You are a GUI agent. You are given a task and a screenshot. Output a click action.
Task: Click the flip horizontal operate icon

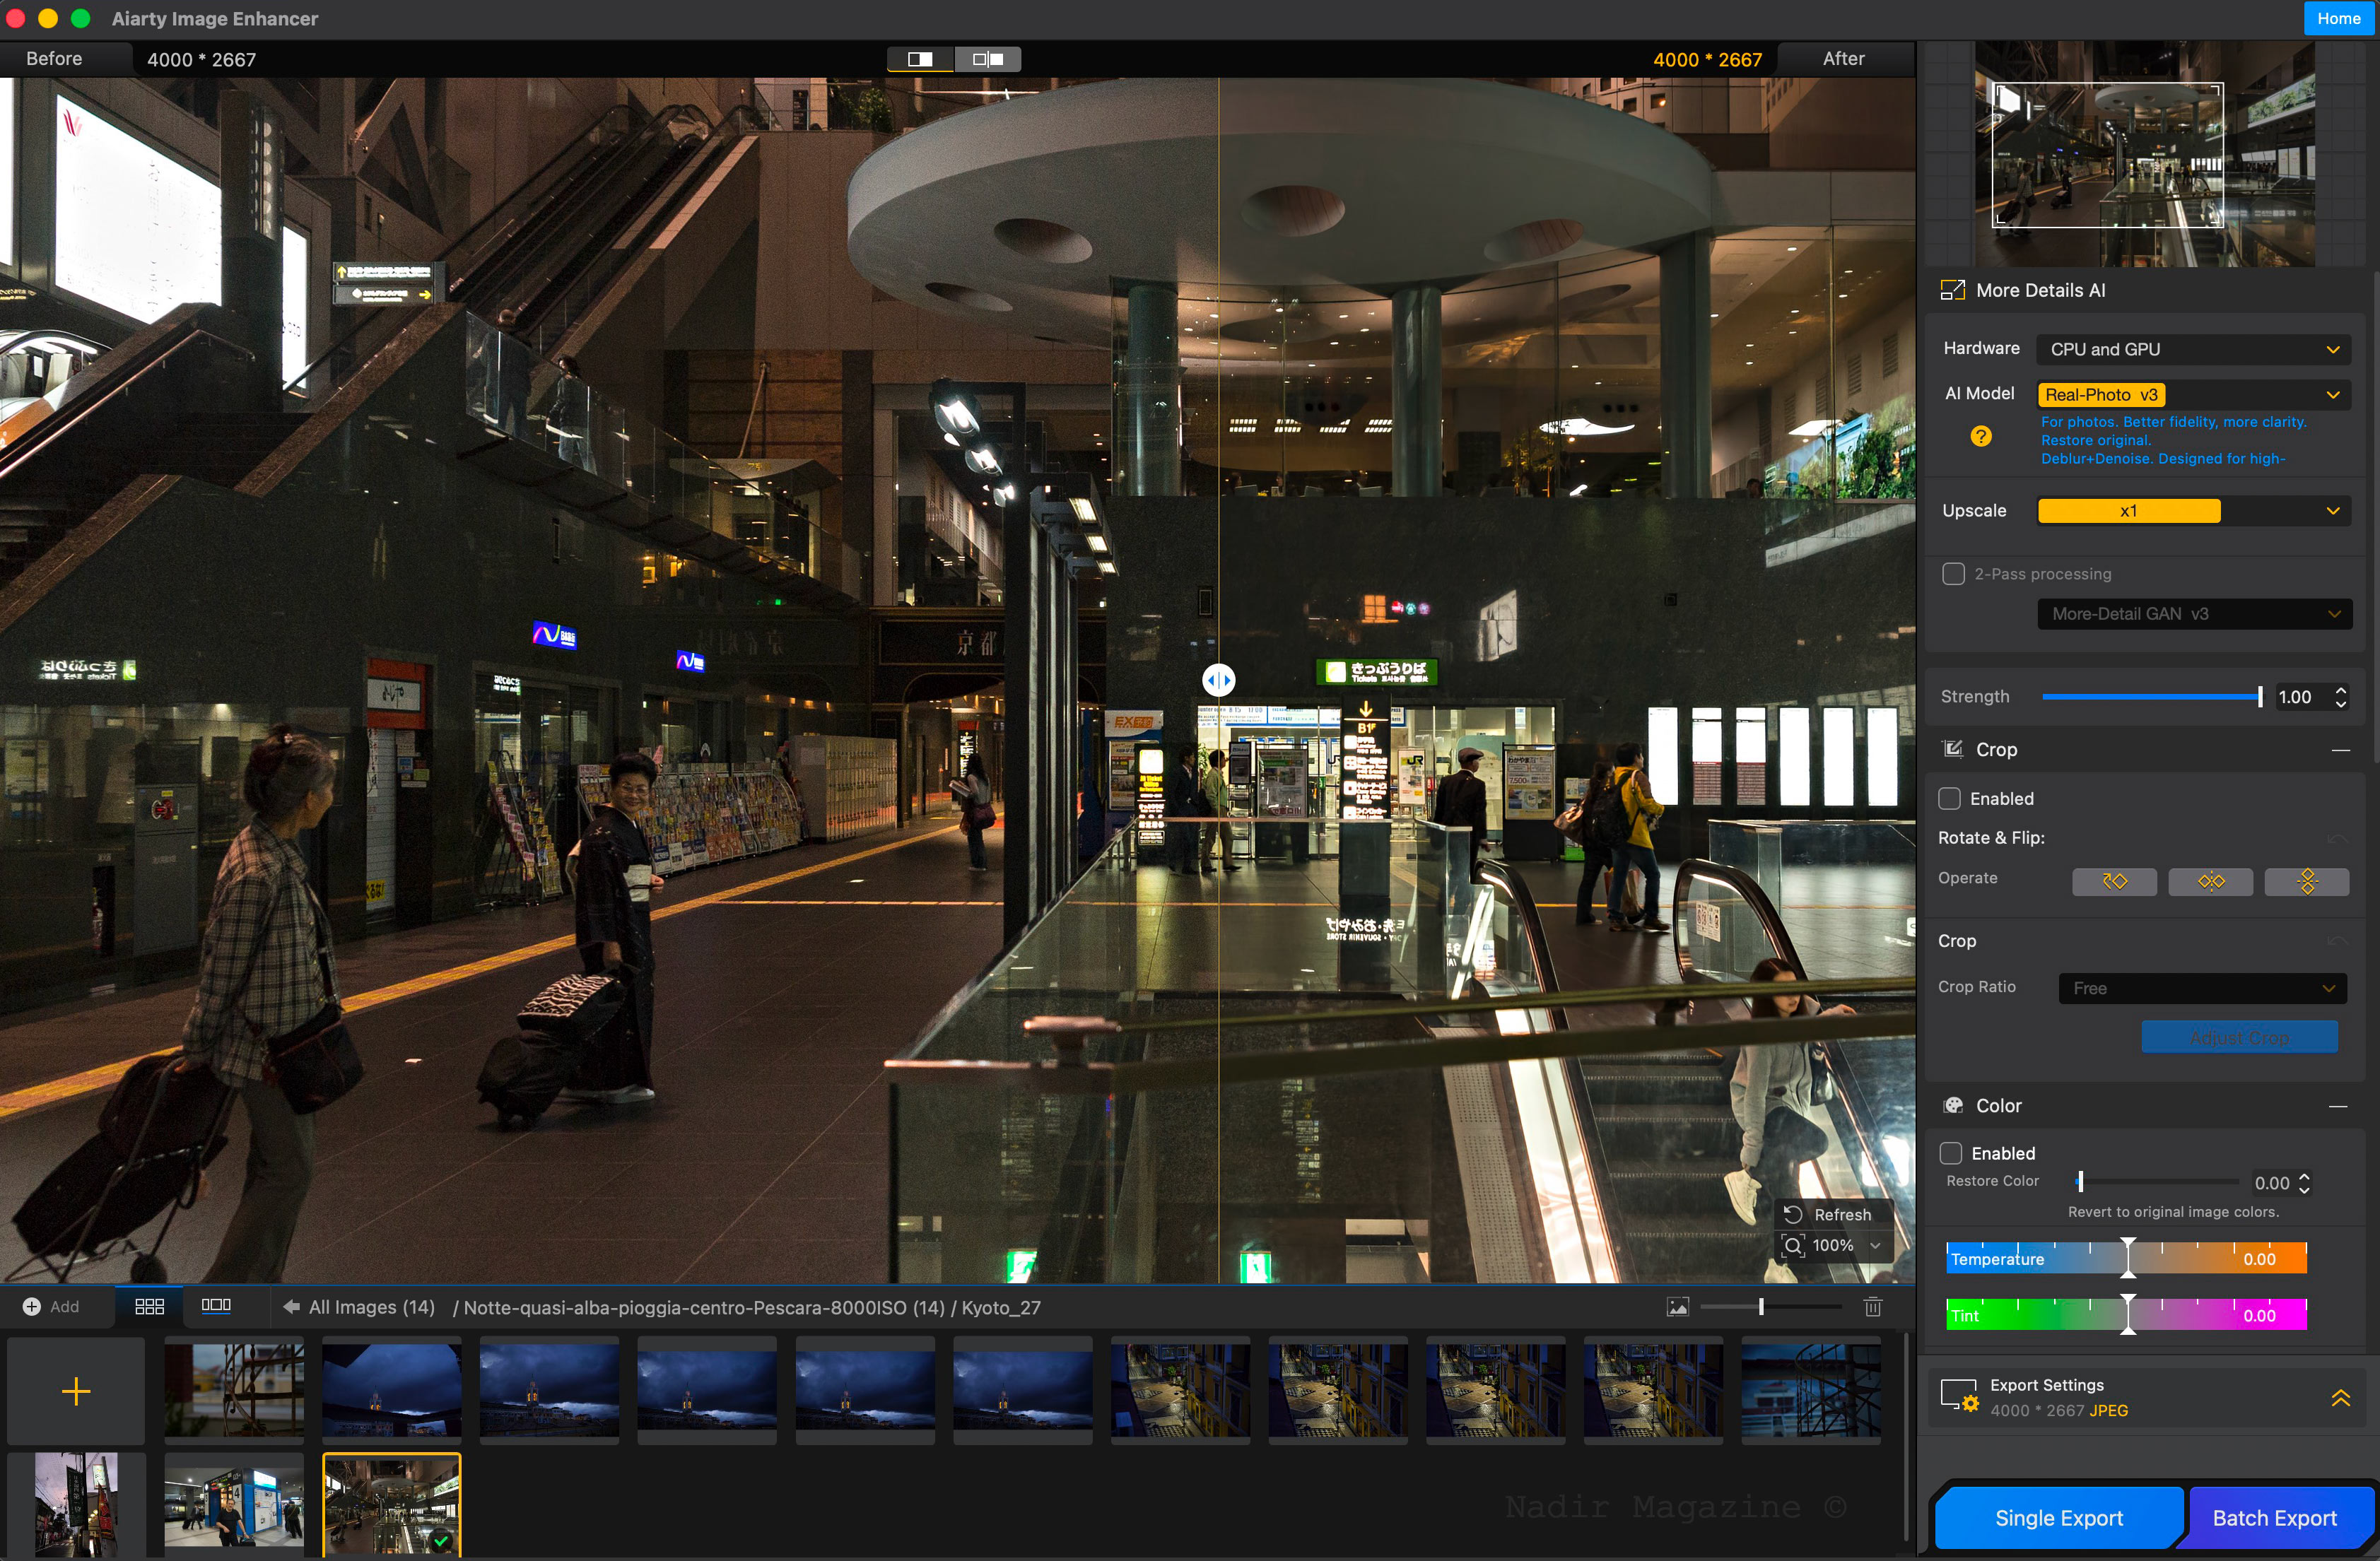click(2210, 881)
